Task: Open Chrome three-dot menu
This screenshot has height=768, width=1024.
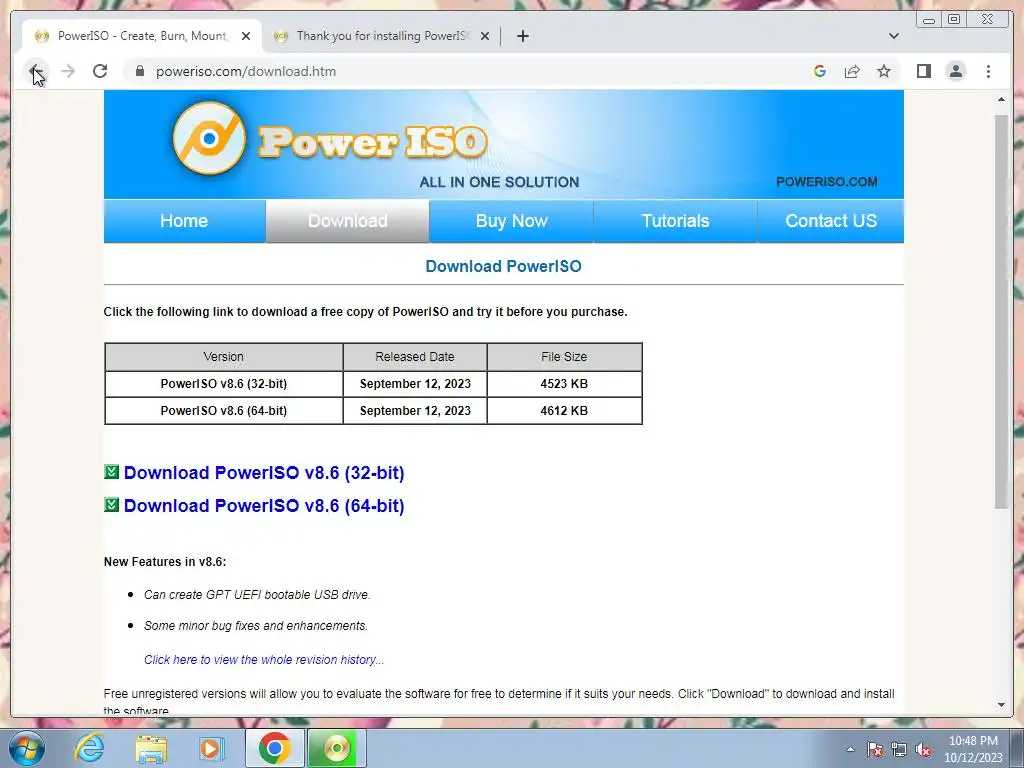Action: (988, 71)
